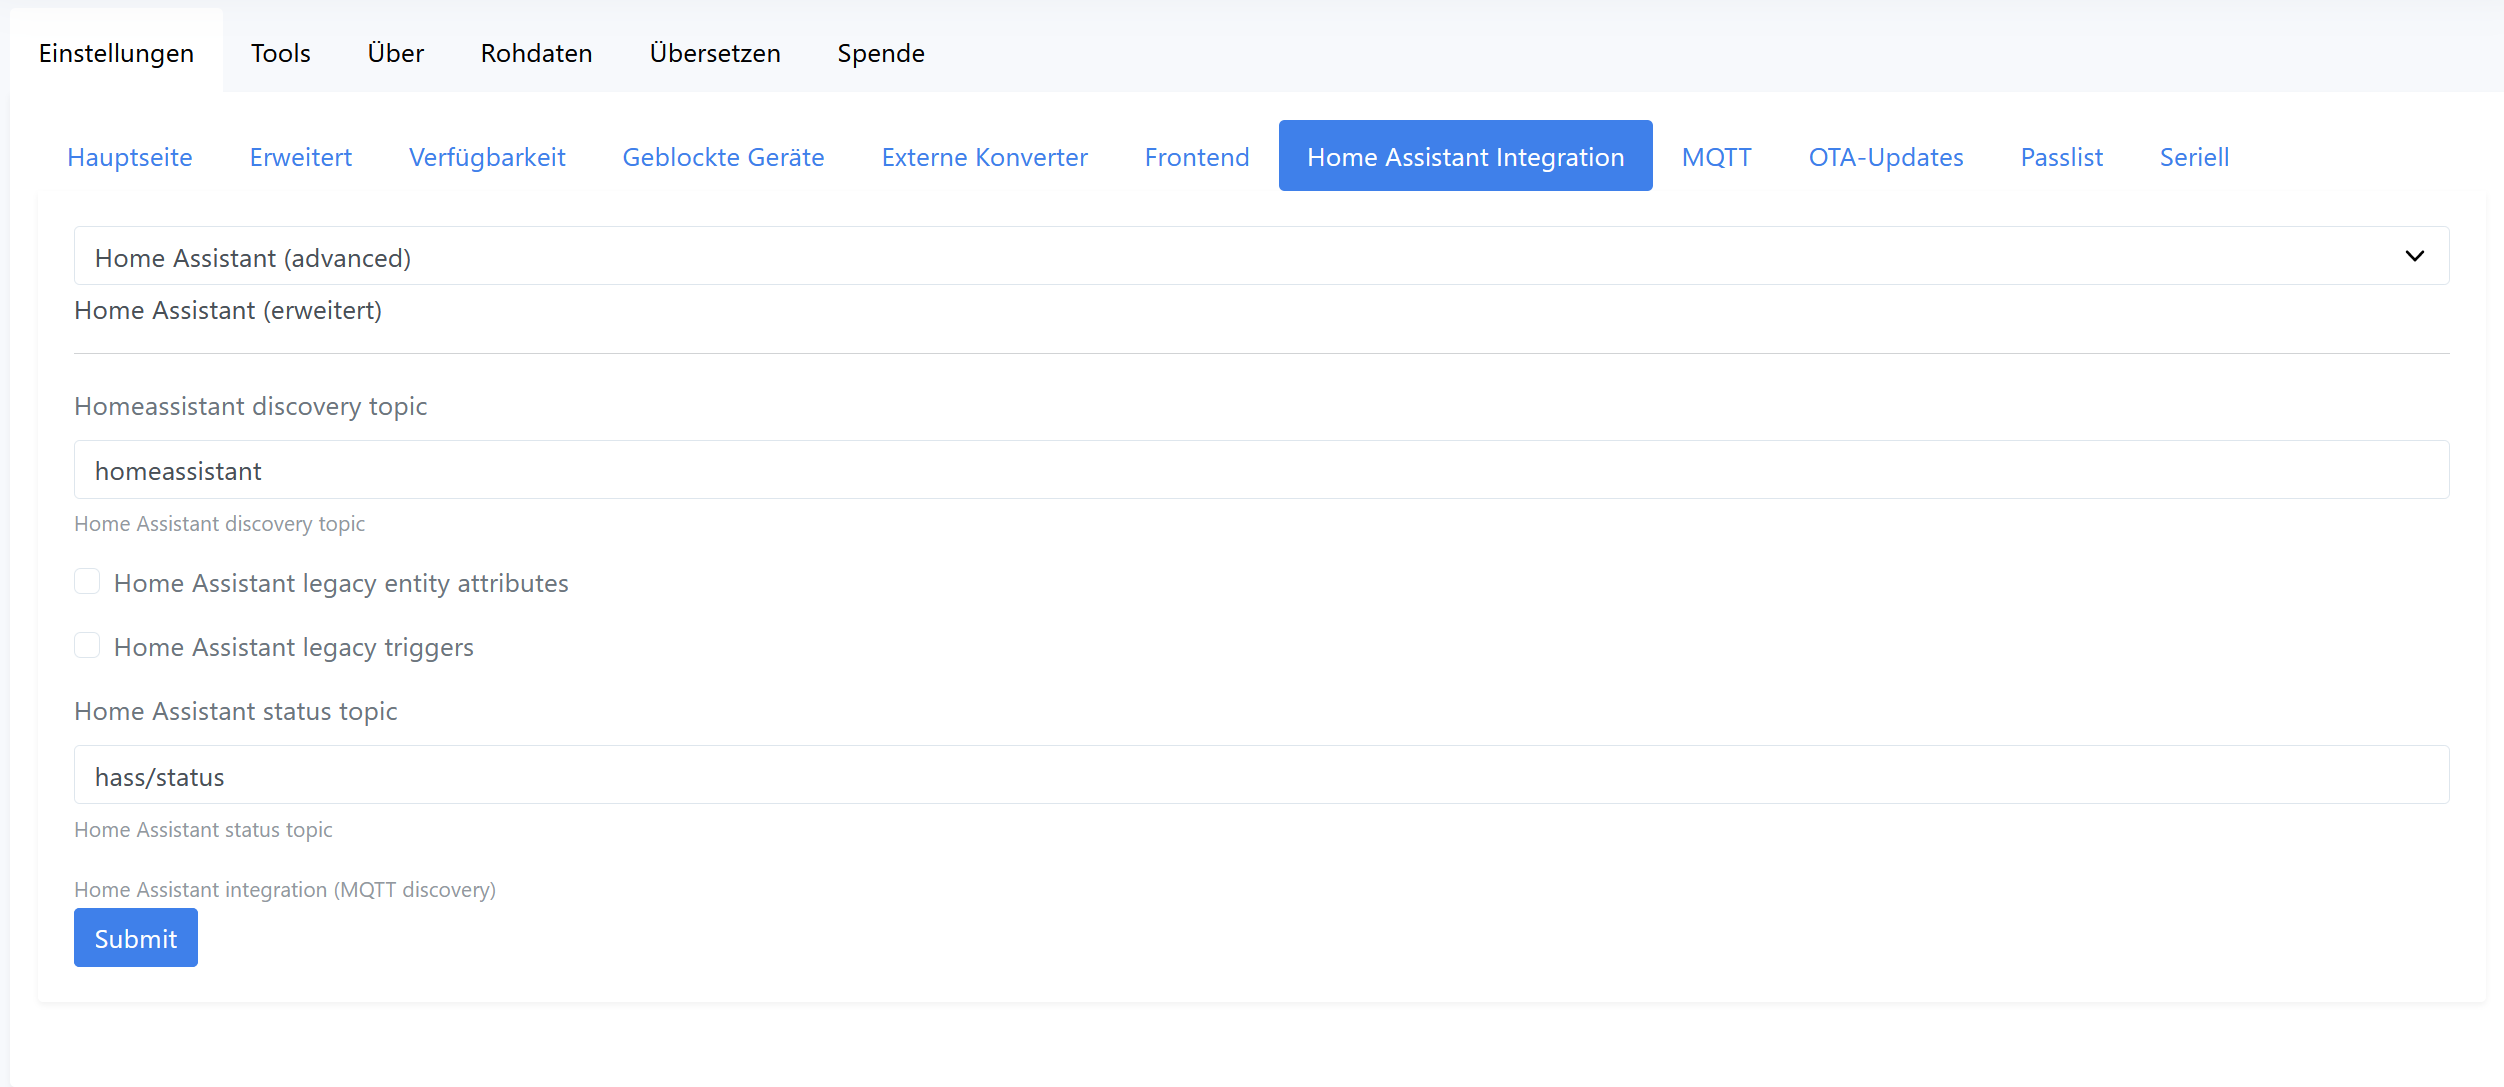The image size is (2504, 1087).
Task: Open the Rohdaten menu item
Action: point(536,52)
